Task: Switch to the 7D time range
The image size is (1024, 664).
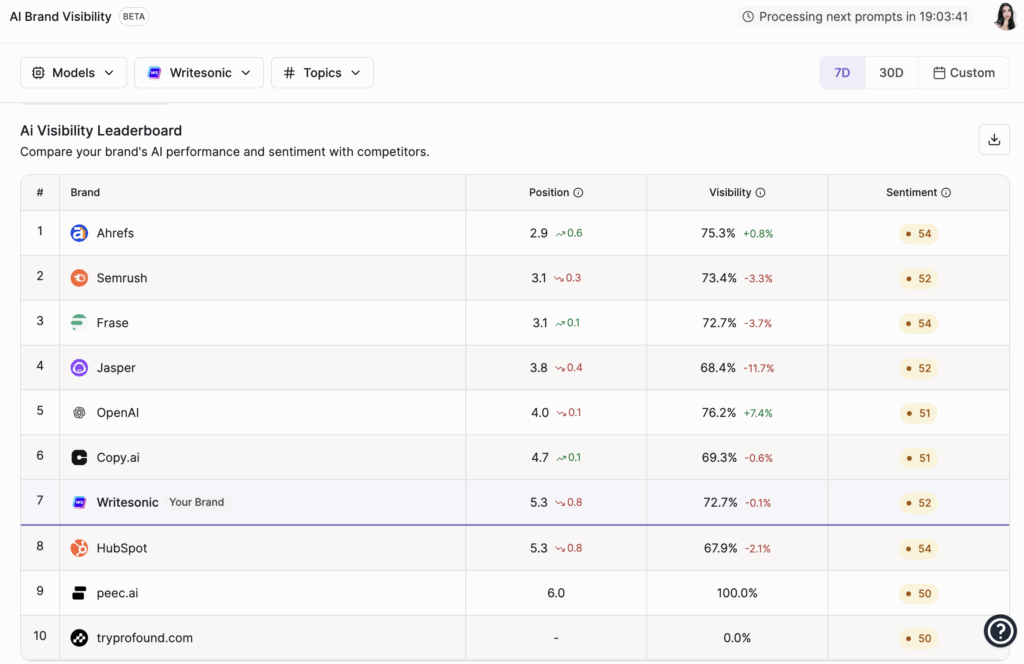Action: point(842,73)
